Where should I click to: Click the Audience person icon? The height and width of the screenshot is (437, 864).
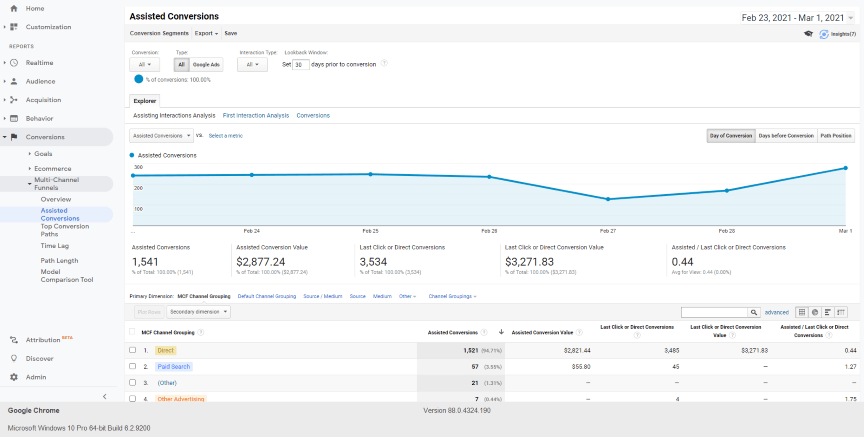coord(14,82)
